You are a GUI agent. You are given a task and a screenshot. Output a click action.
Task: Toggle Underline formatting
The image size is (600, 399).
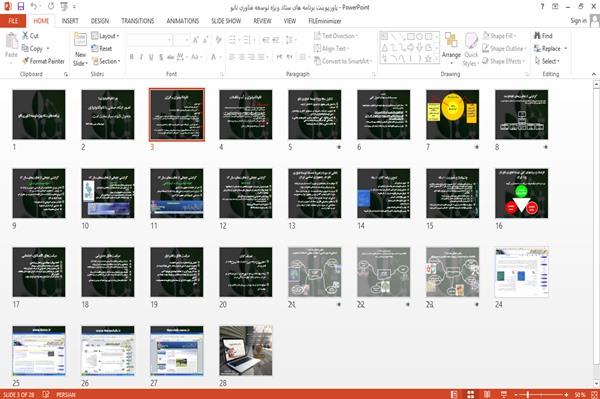point(151,57)
